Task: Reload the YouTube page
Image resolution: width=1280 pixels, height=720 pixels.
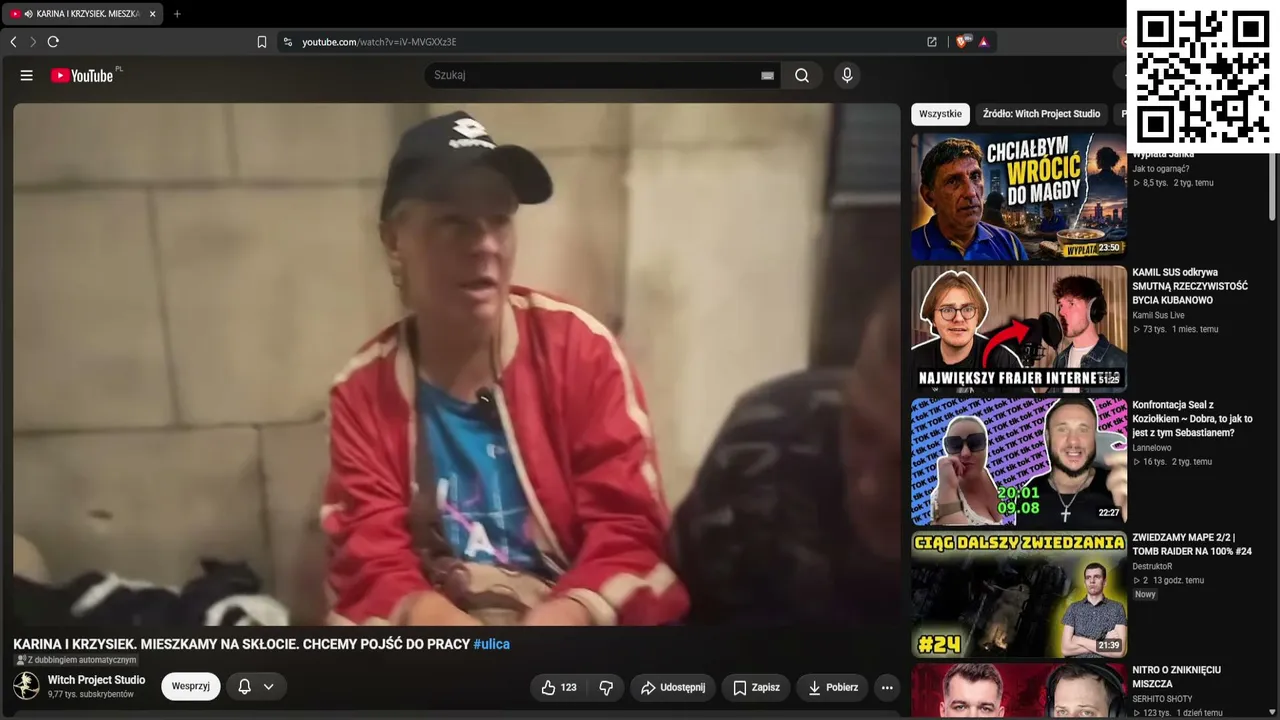Action: (x=53, y=42)
